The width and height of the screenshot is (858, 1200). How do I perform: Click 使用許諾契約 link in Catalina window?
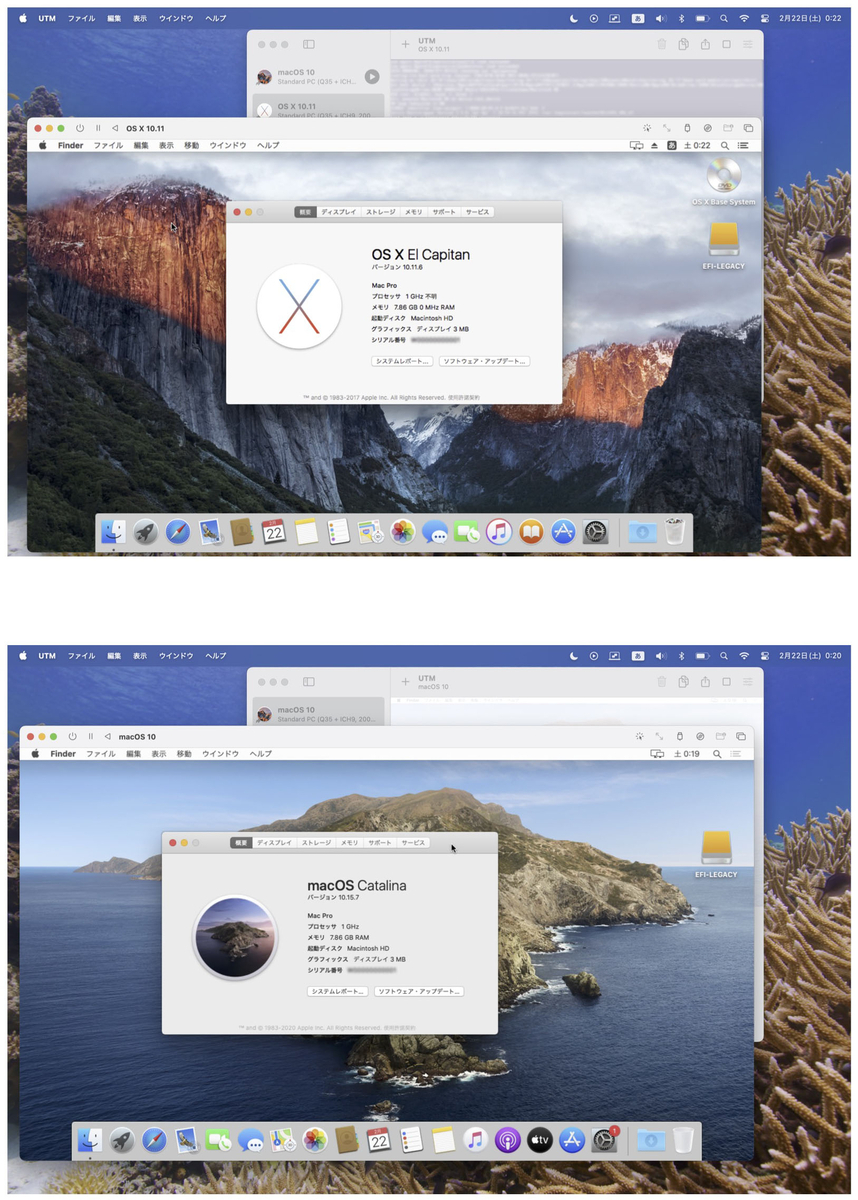tap(399, 1027)
